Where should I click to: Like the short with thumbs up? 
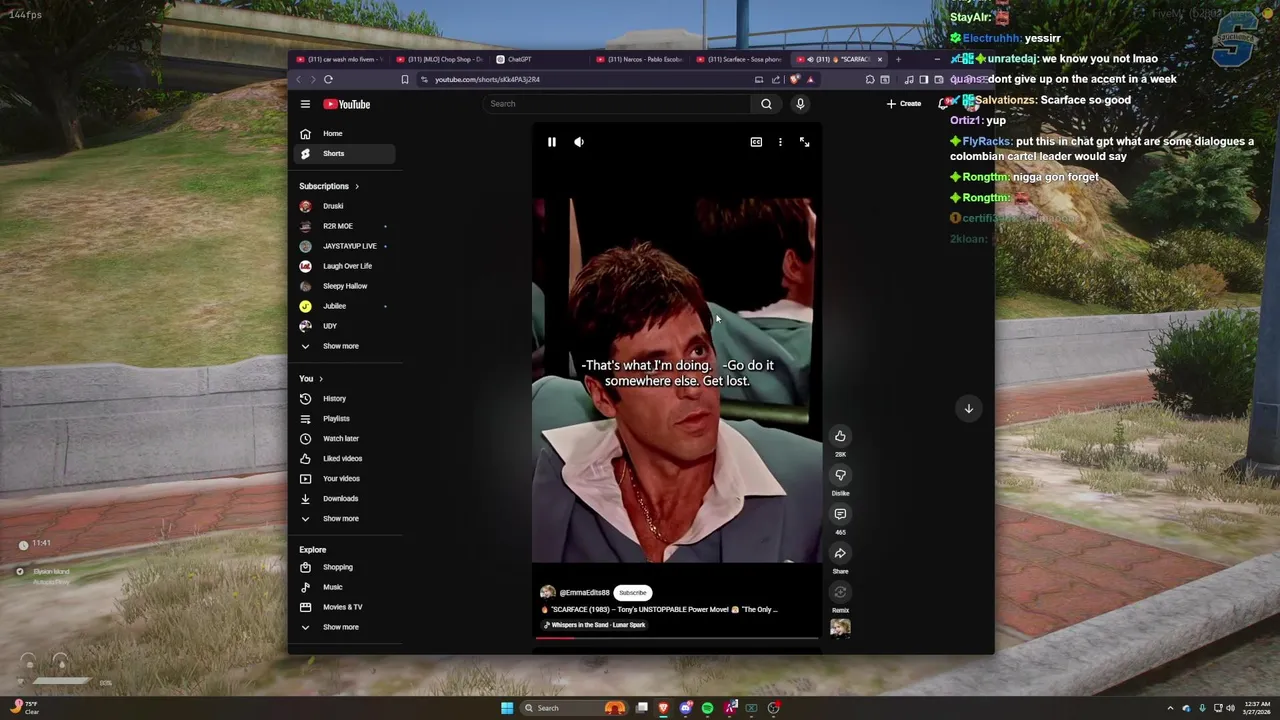840,436
